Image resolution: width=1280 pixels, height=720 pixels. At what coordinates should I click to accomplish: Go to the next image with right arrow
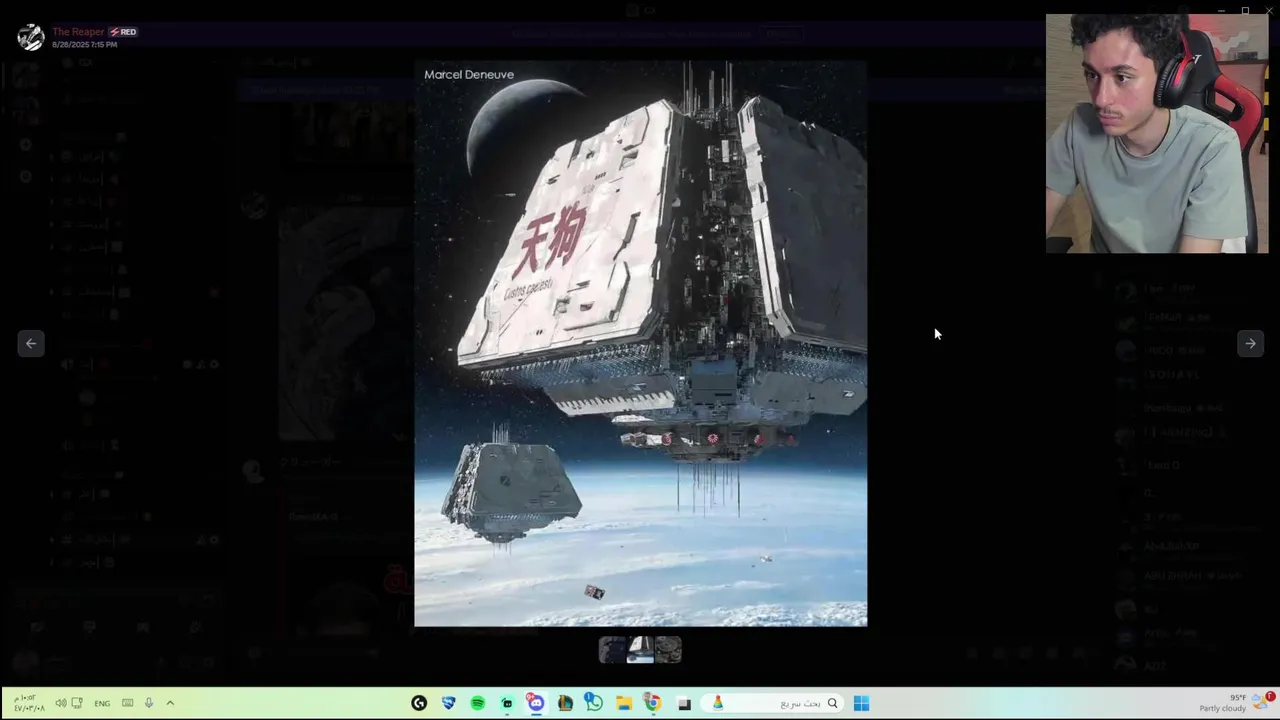tap(1250, 343)
